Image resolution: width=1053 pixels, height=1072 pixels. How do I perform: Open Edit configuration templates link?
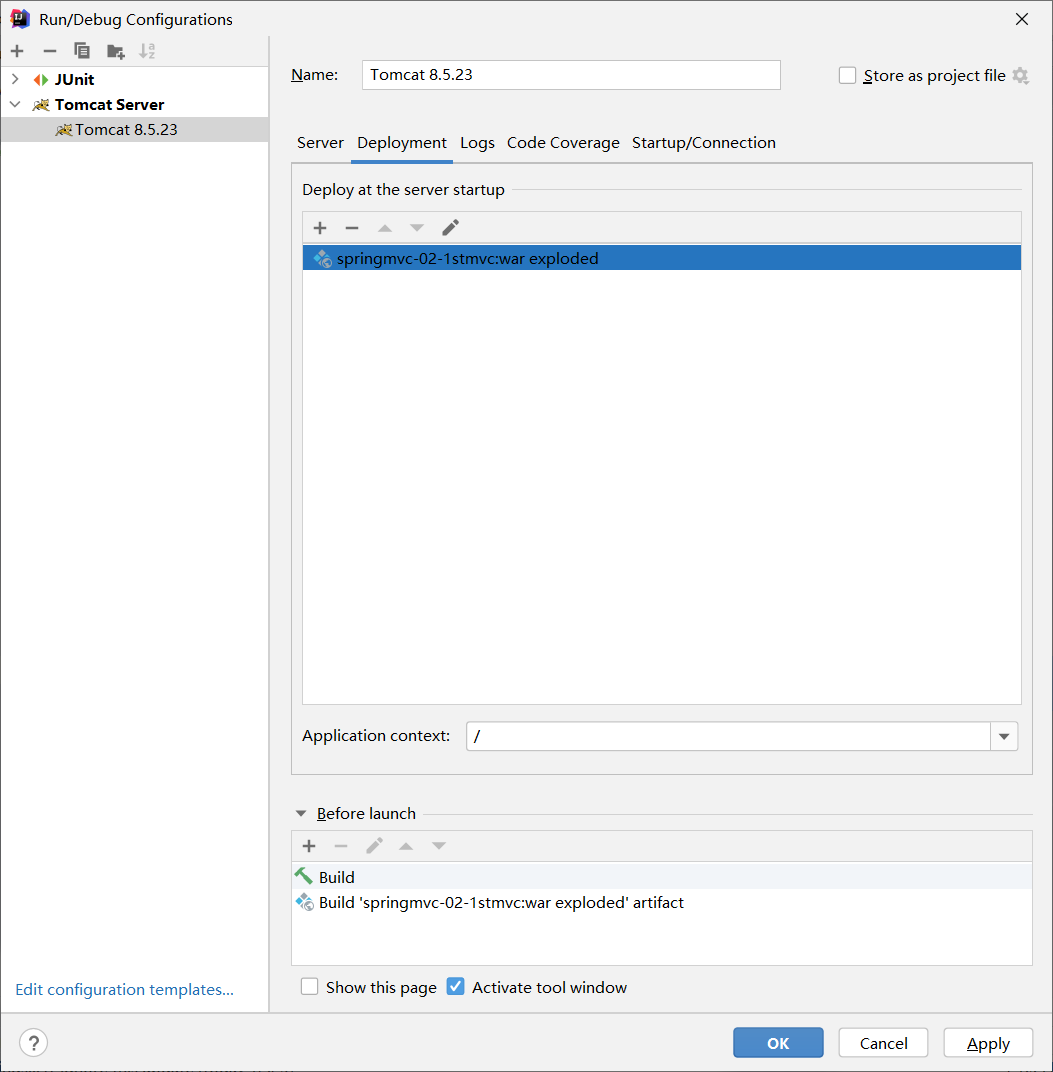(x=124, y=989)
